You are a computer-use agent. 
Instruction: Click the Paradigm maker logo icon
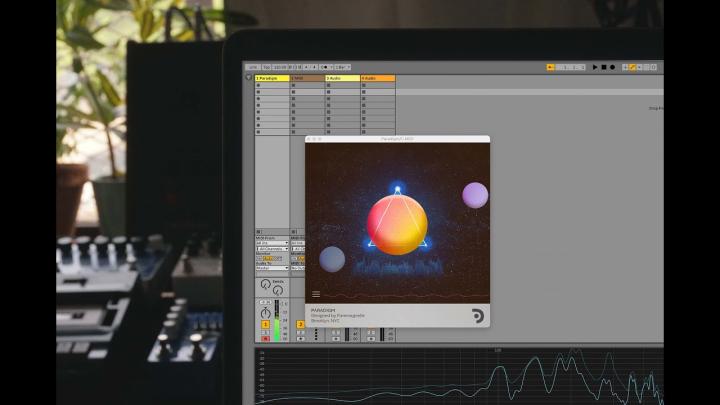(x=478, y=316)
